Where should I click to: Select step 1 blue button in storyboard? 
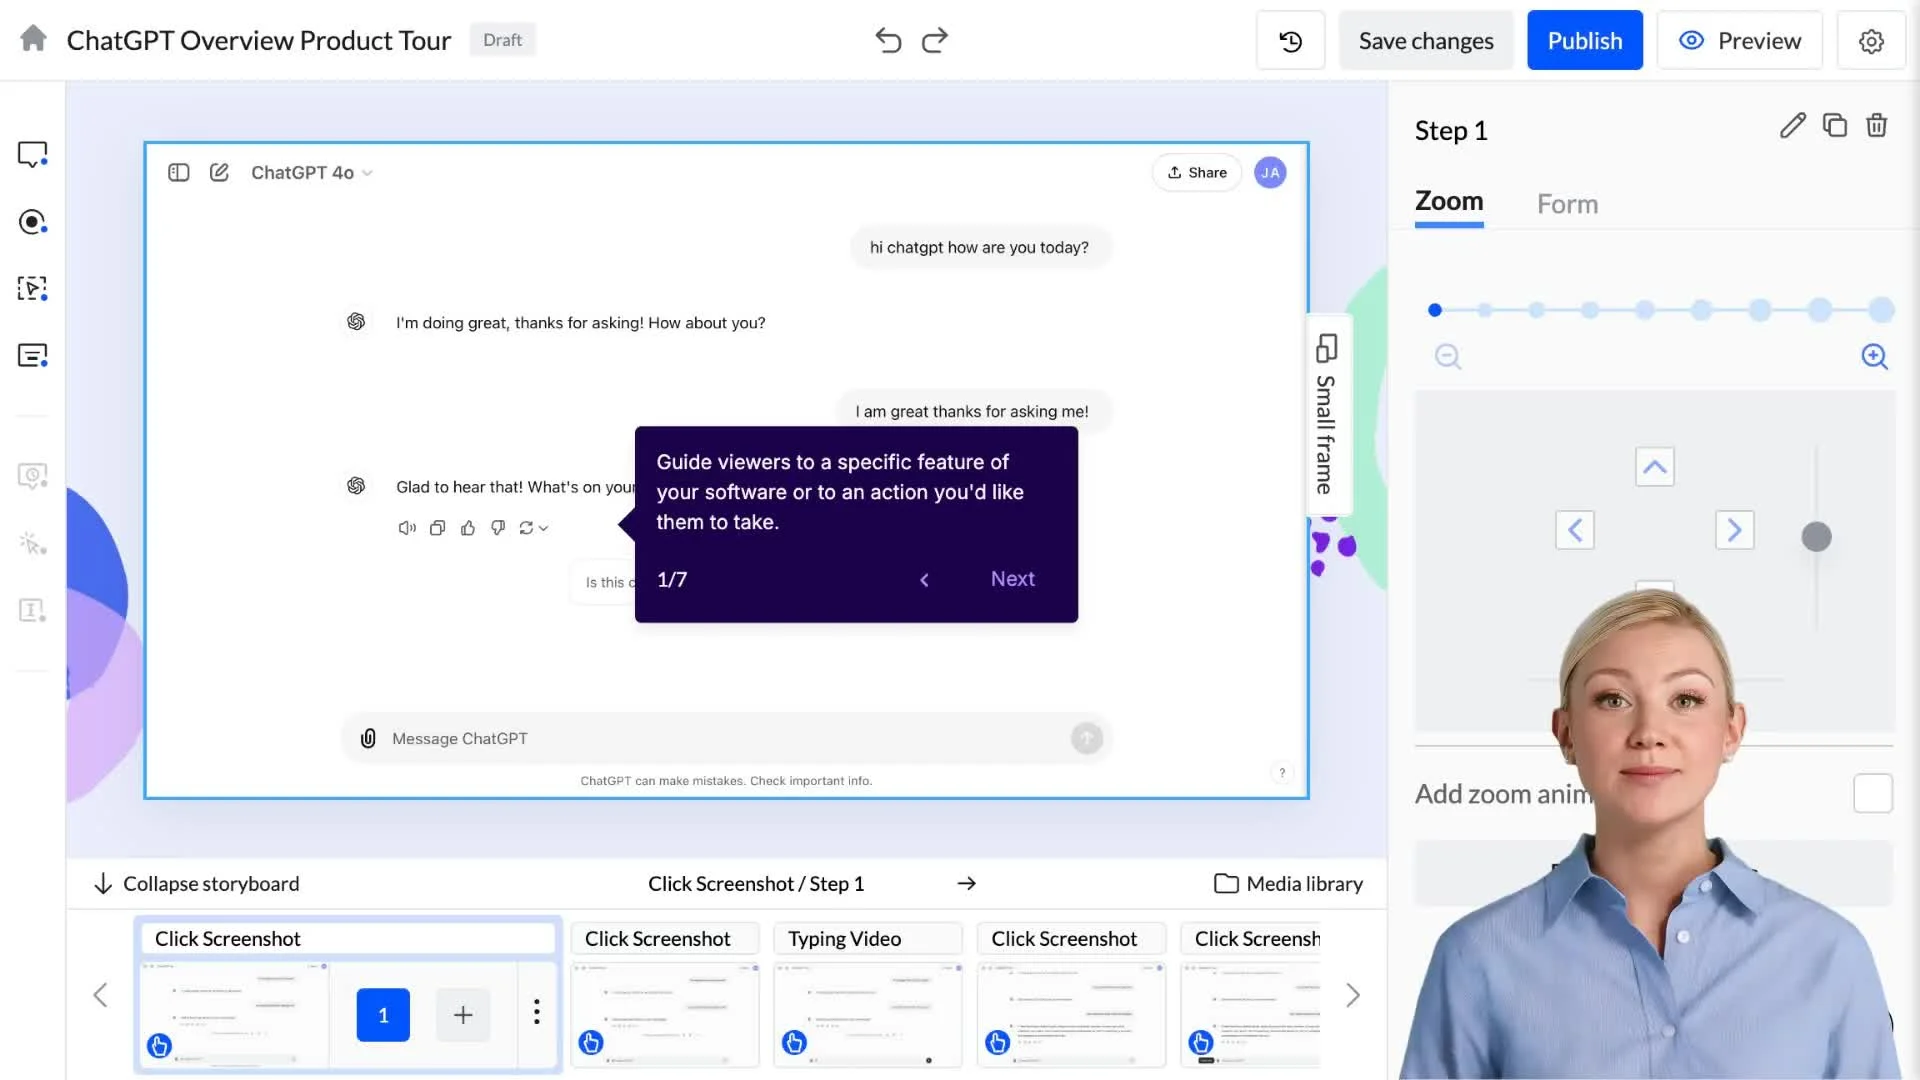[383, 1015]
